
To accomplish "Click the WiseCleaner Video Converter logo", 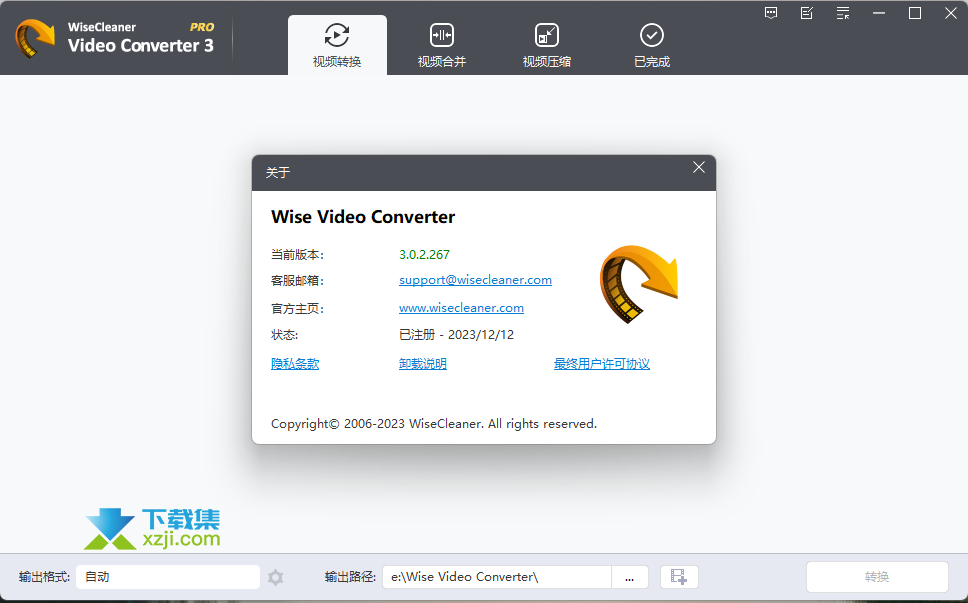I will 115,38.
